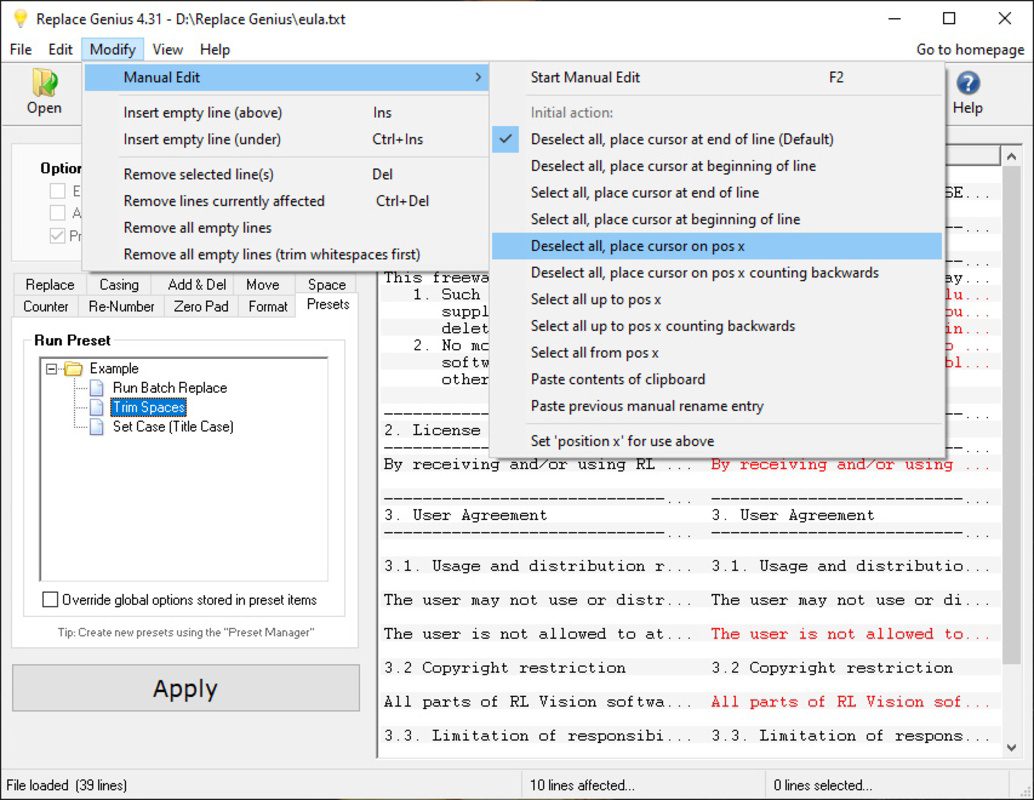Switch to the Counter tab
This screenshot has height=800, width=1034.
46,307
